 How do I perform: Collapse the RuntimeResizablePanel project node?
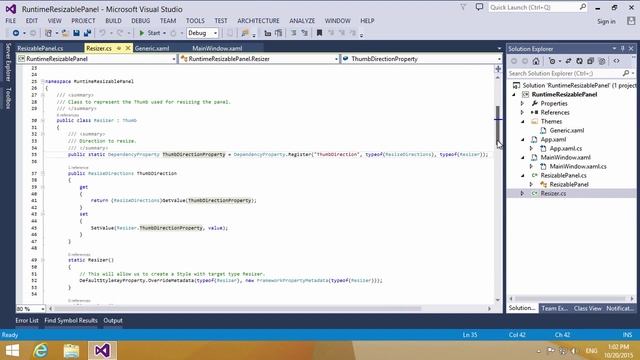point(514,95)
